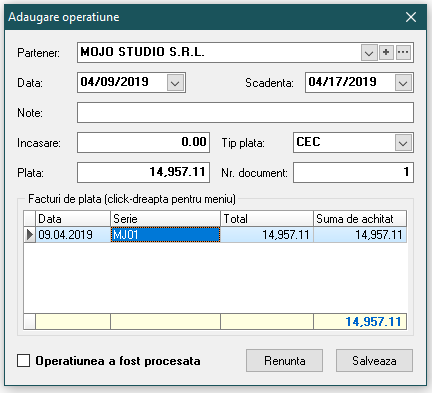Open partner browse dialog via ellipsis icon
This screenshot has height=393, width=432.
[x=403, y=52]
